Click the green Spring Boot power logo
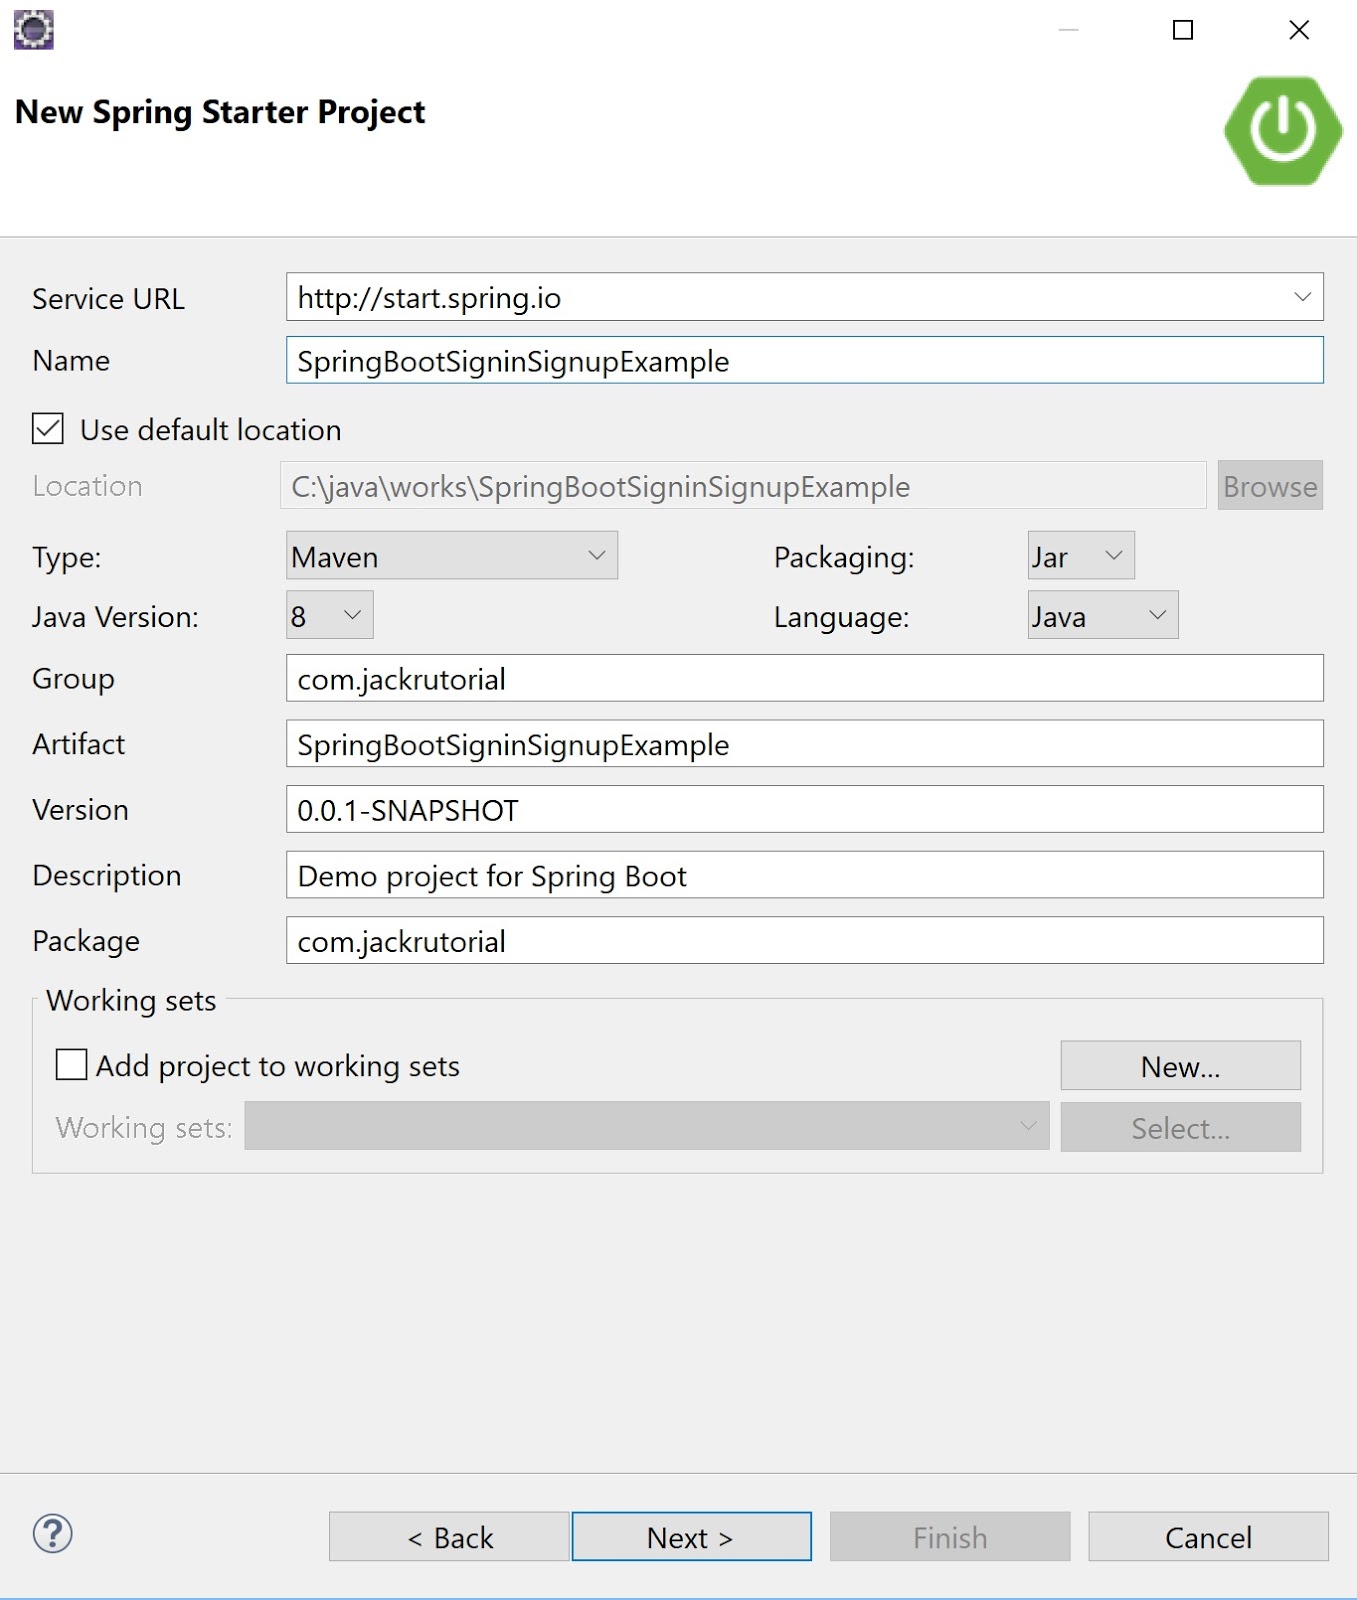This screenshot has width=1357, height=1600. point(1282,131)
